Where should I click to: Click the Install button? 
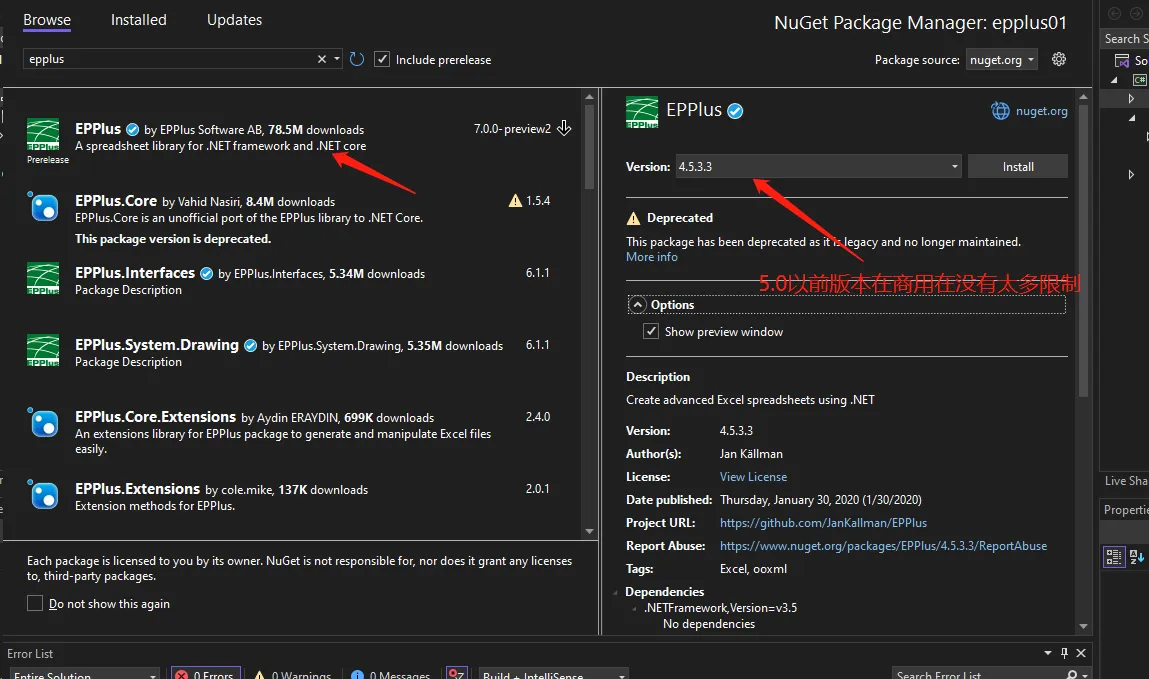(x=1018, y=166)
